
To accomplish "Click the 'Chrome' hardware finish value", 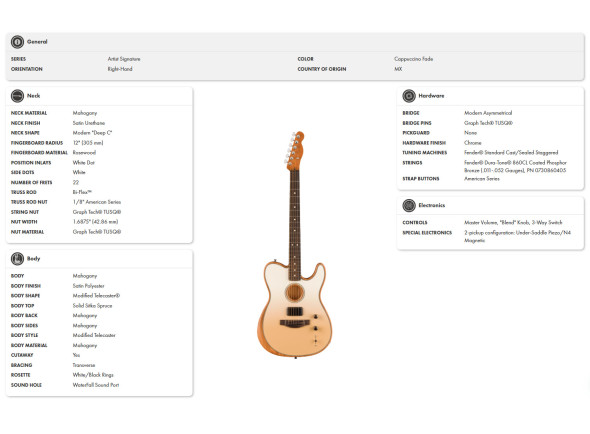I will click(x=473, y=143).
